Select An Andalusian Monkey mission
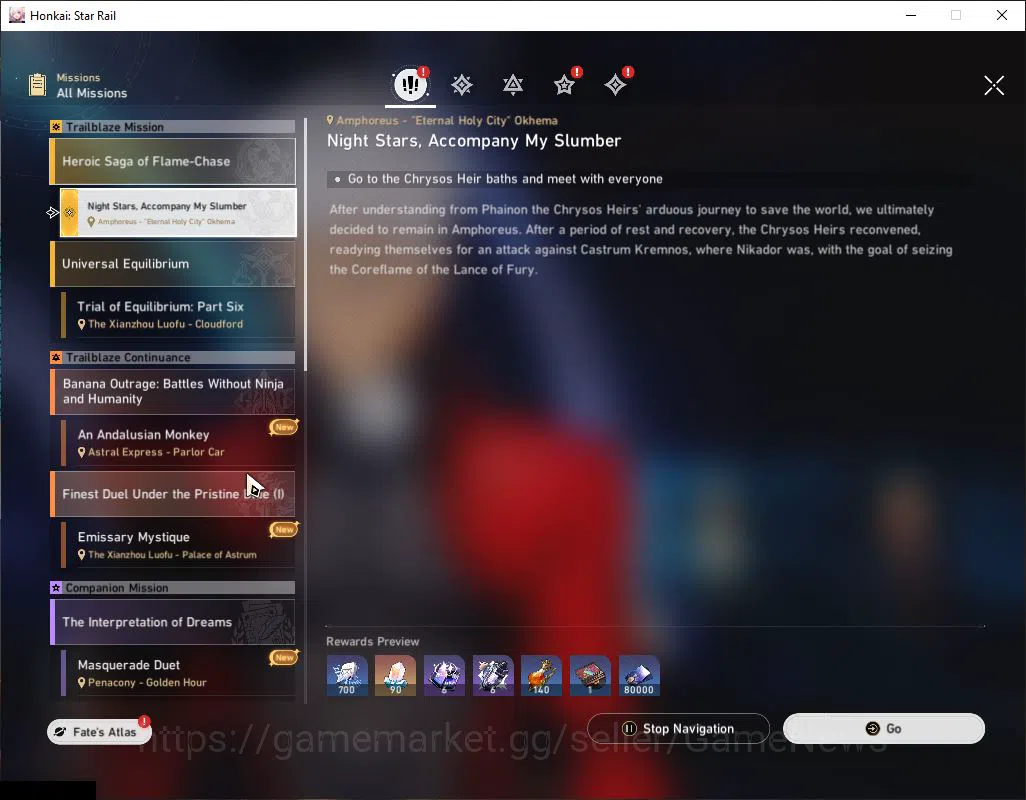The height and width of the screenshot is (800, 1026). [178, 443]
